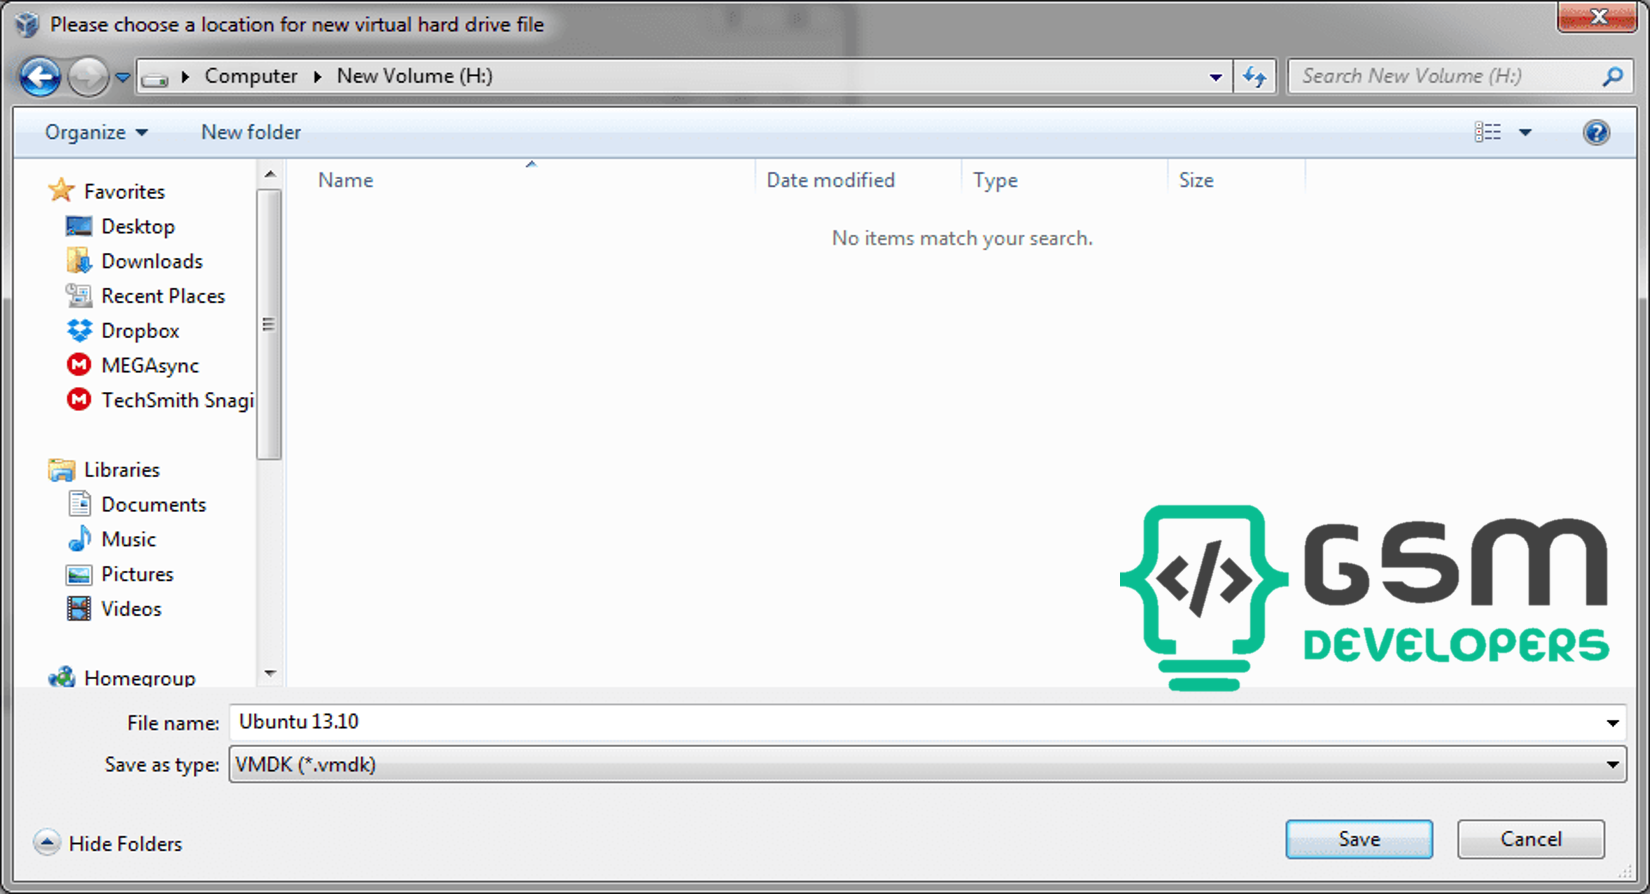This screenshot has width=1650, height=894.
Task: Expand the arrow after Computer in path
Action: (x=317, y=76)
